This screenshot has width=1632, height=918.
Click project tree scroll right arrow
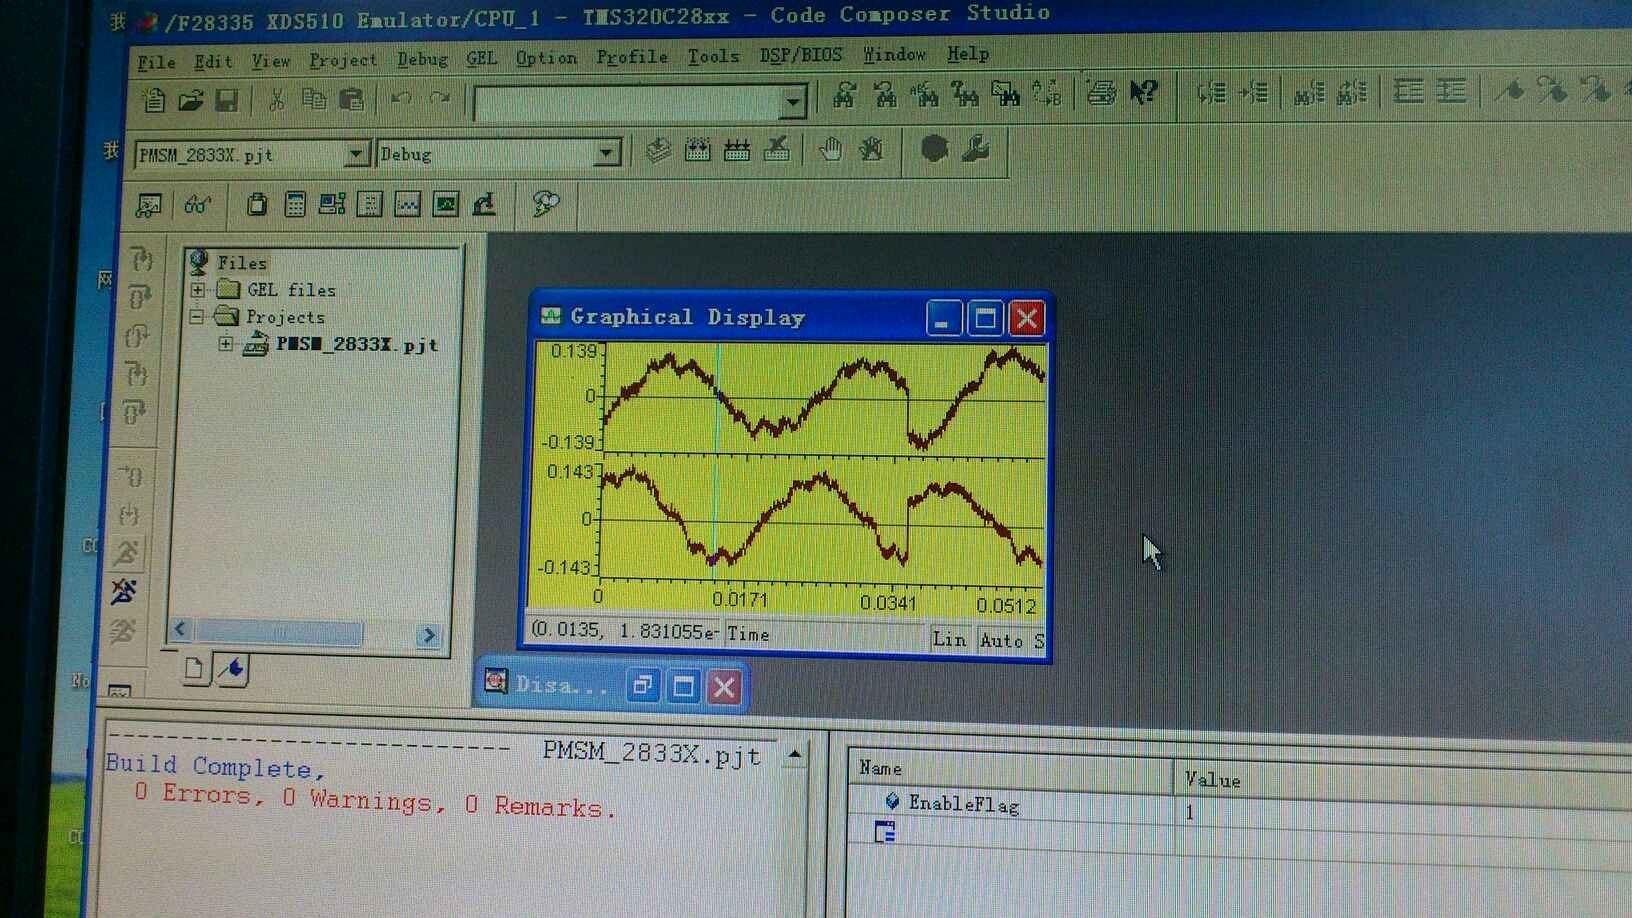coord(429,635)
